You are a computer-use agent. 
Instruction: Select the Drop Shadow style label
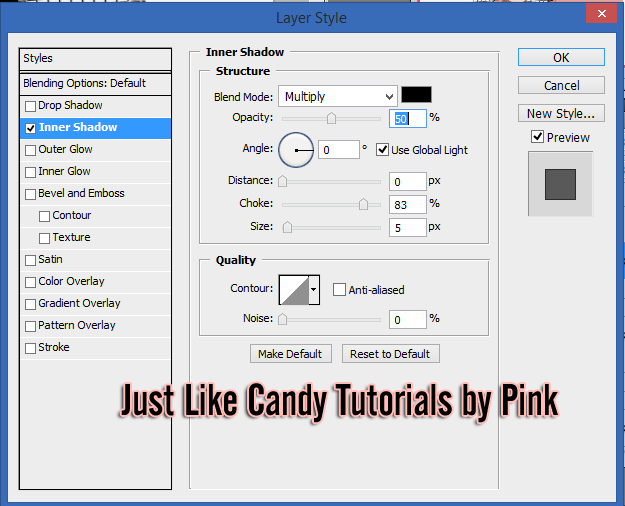pyautogui.click(x=70, y=105)
